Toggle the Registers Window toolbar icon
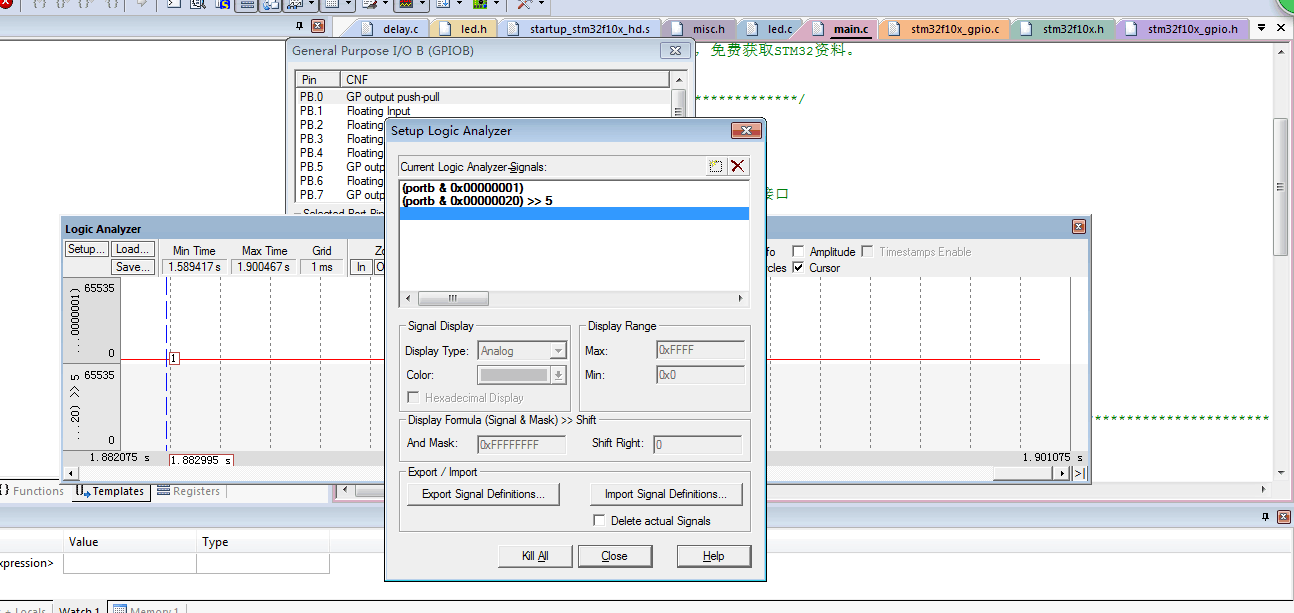This screenshot has height=613, width=1294. click(x=247, y=4)
